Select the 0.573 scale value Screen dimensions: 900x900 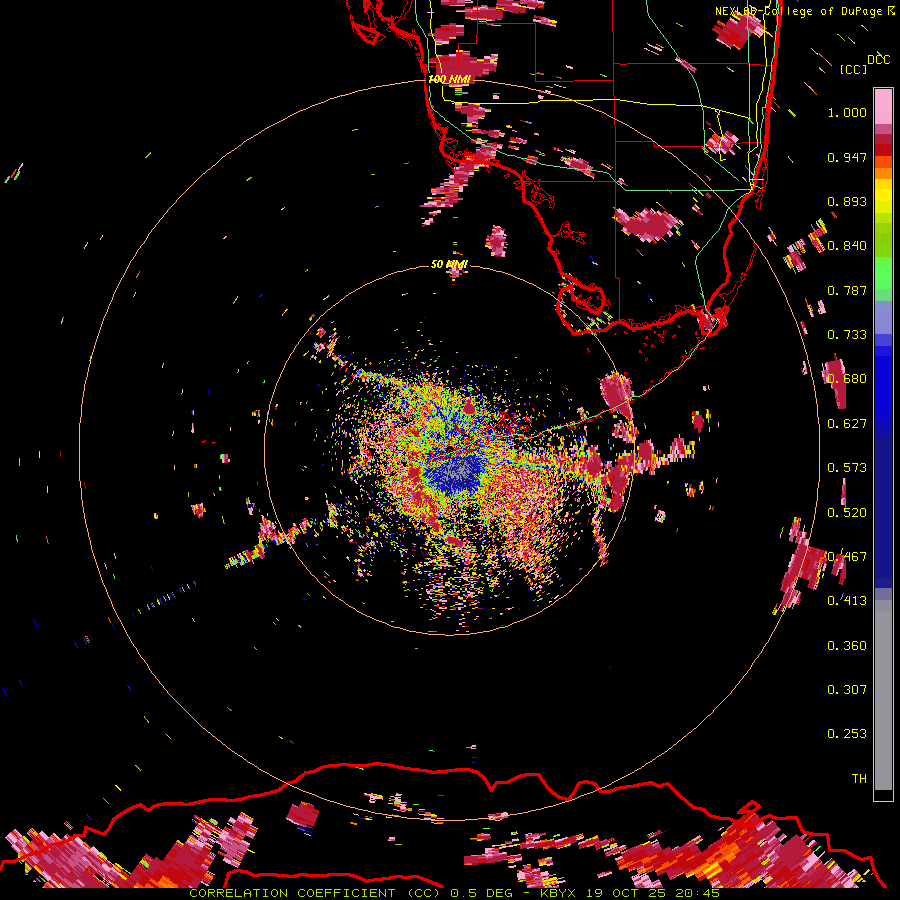[847, 468]
